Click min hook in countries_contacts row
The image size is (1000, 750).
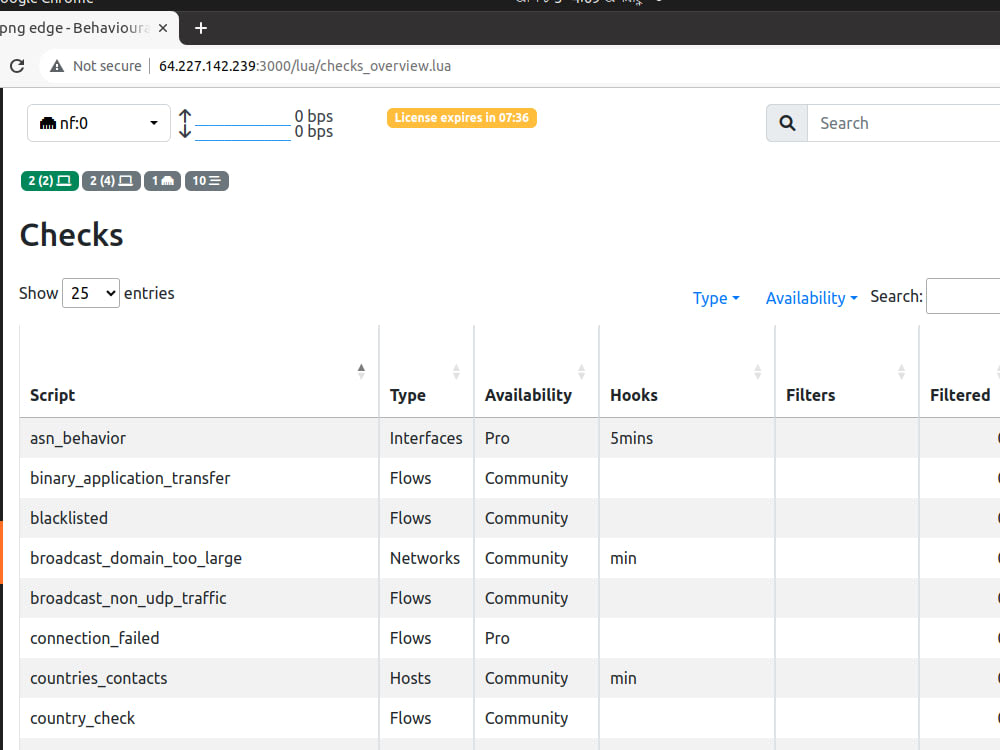(x=623, y=678)
